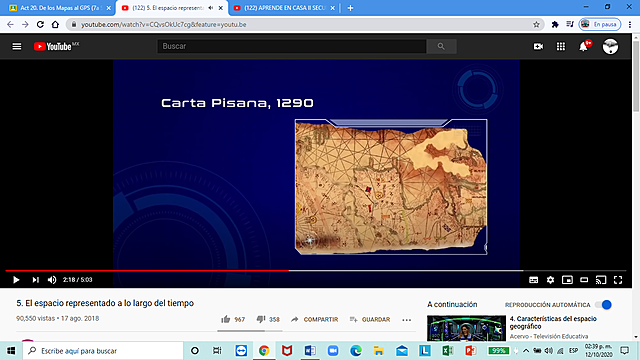Click the Windows taskbar search box
The height and width of the screenshot is (360, 640).
click(x=103, y=351)
